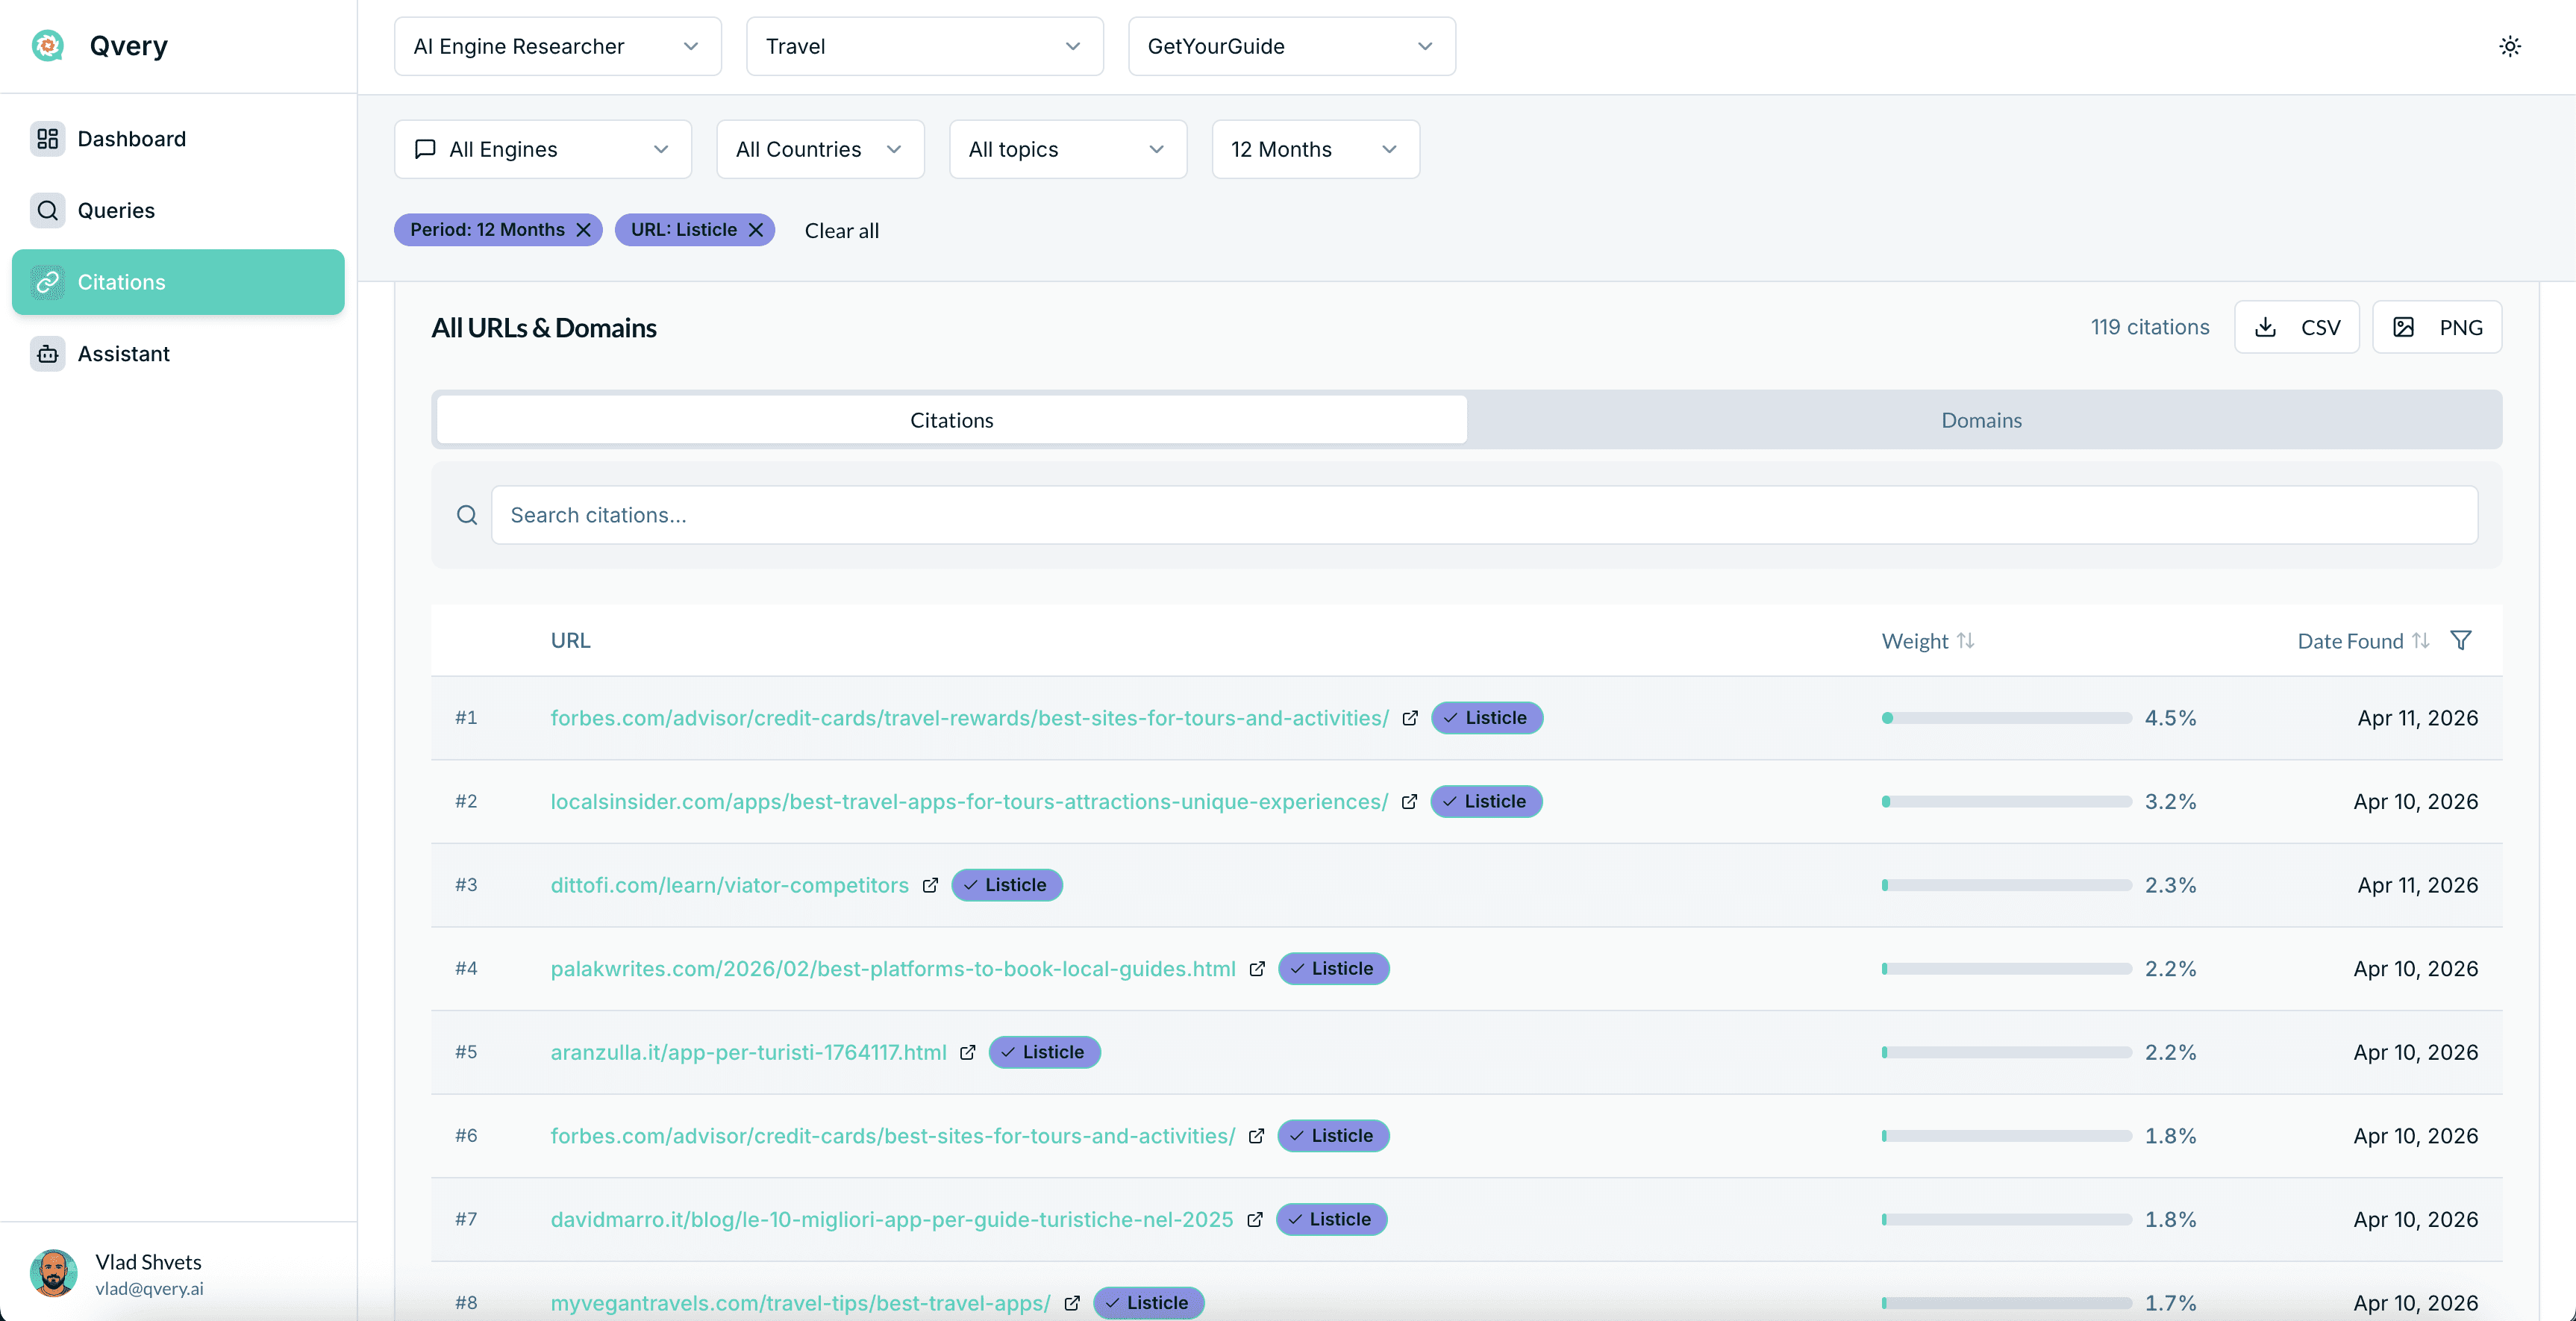Remove the Period: 12 Months filter chip
This screenshot has width=2576, height=1321.
(584, 230)
